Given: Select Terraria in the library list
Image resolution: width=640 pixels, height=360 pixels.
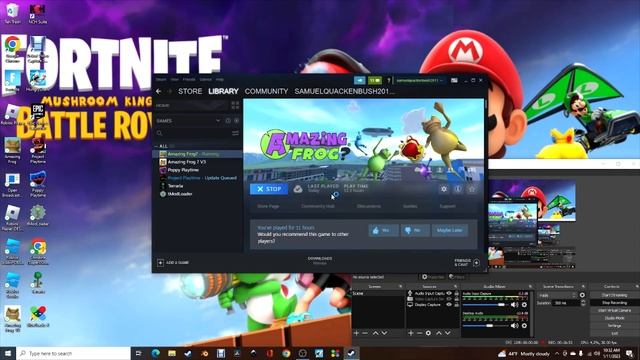Looking at the screenshot, I should click(197, 186).
